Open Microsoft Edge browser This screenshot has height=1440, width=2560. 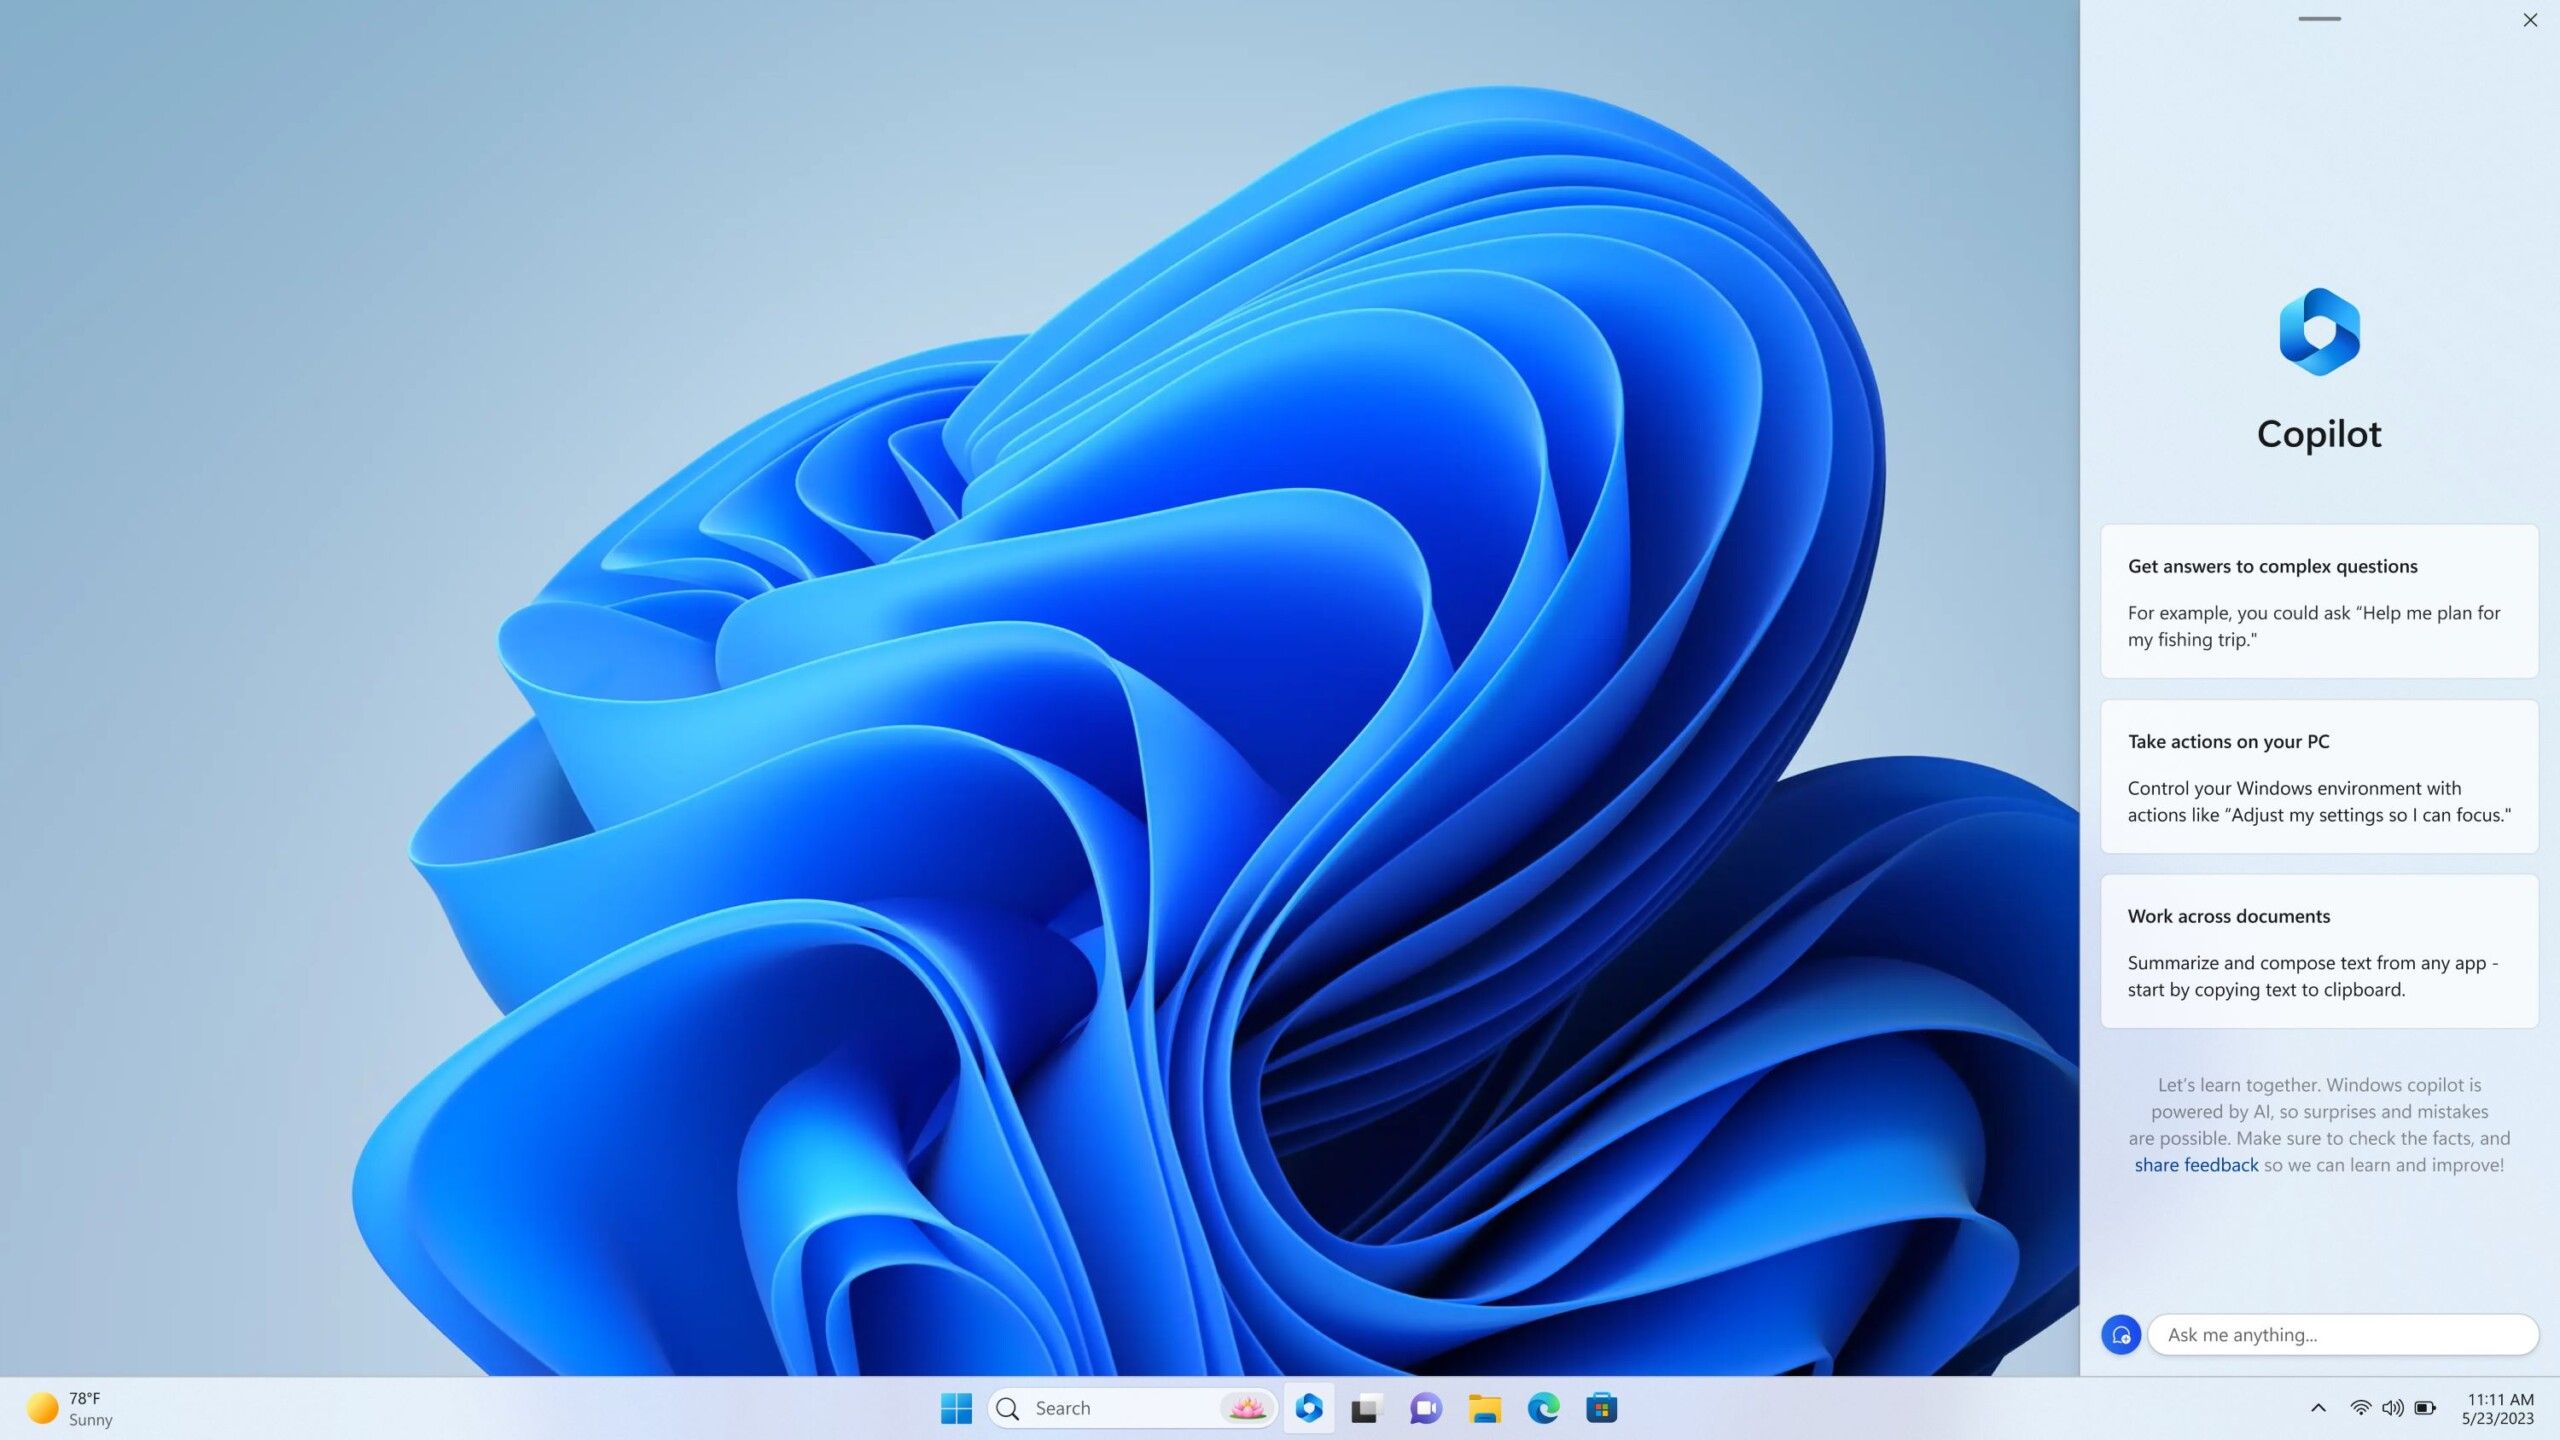(1542, 1407)
